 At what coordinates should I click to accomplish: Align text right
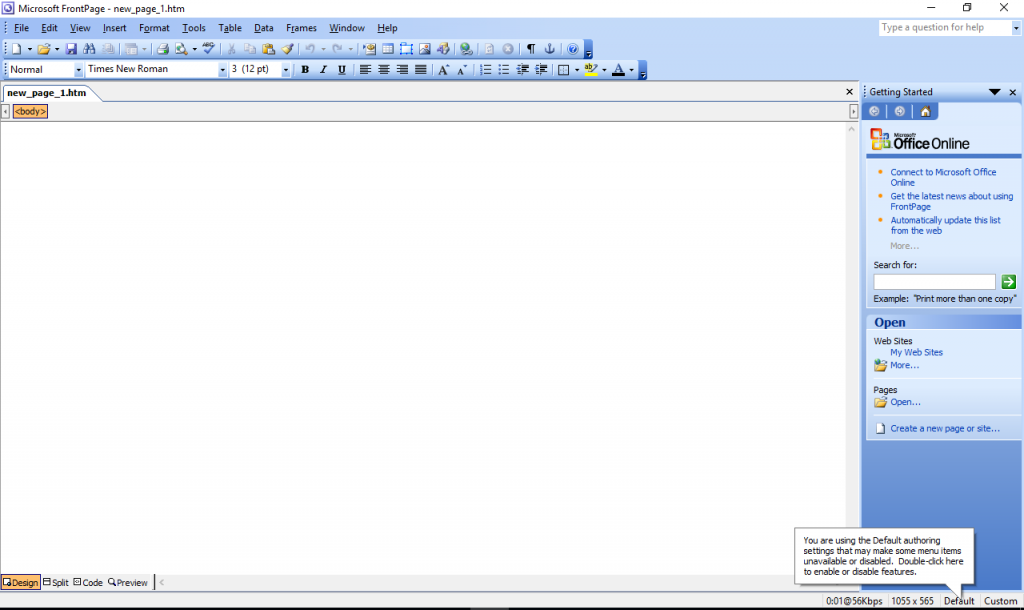coord(402,70)
